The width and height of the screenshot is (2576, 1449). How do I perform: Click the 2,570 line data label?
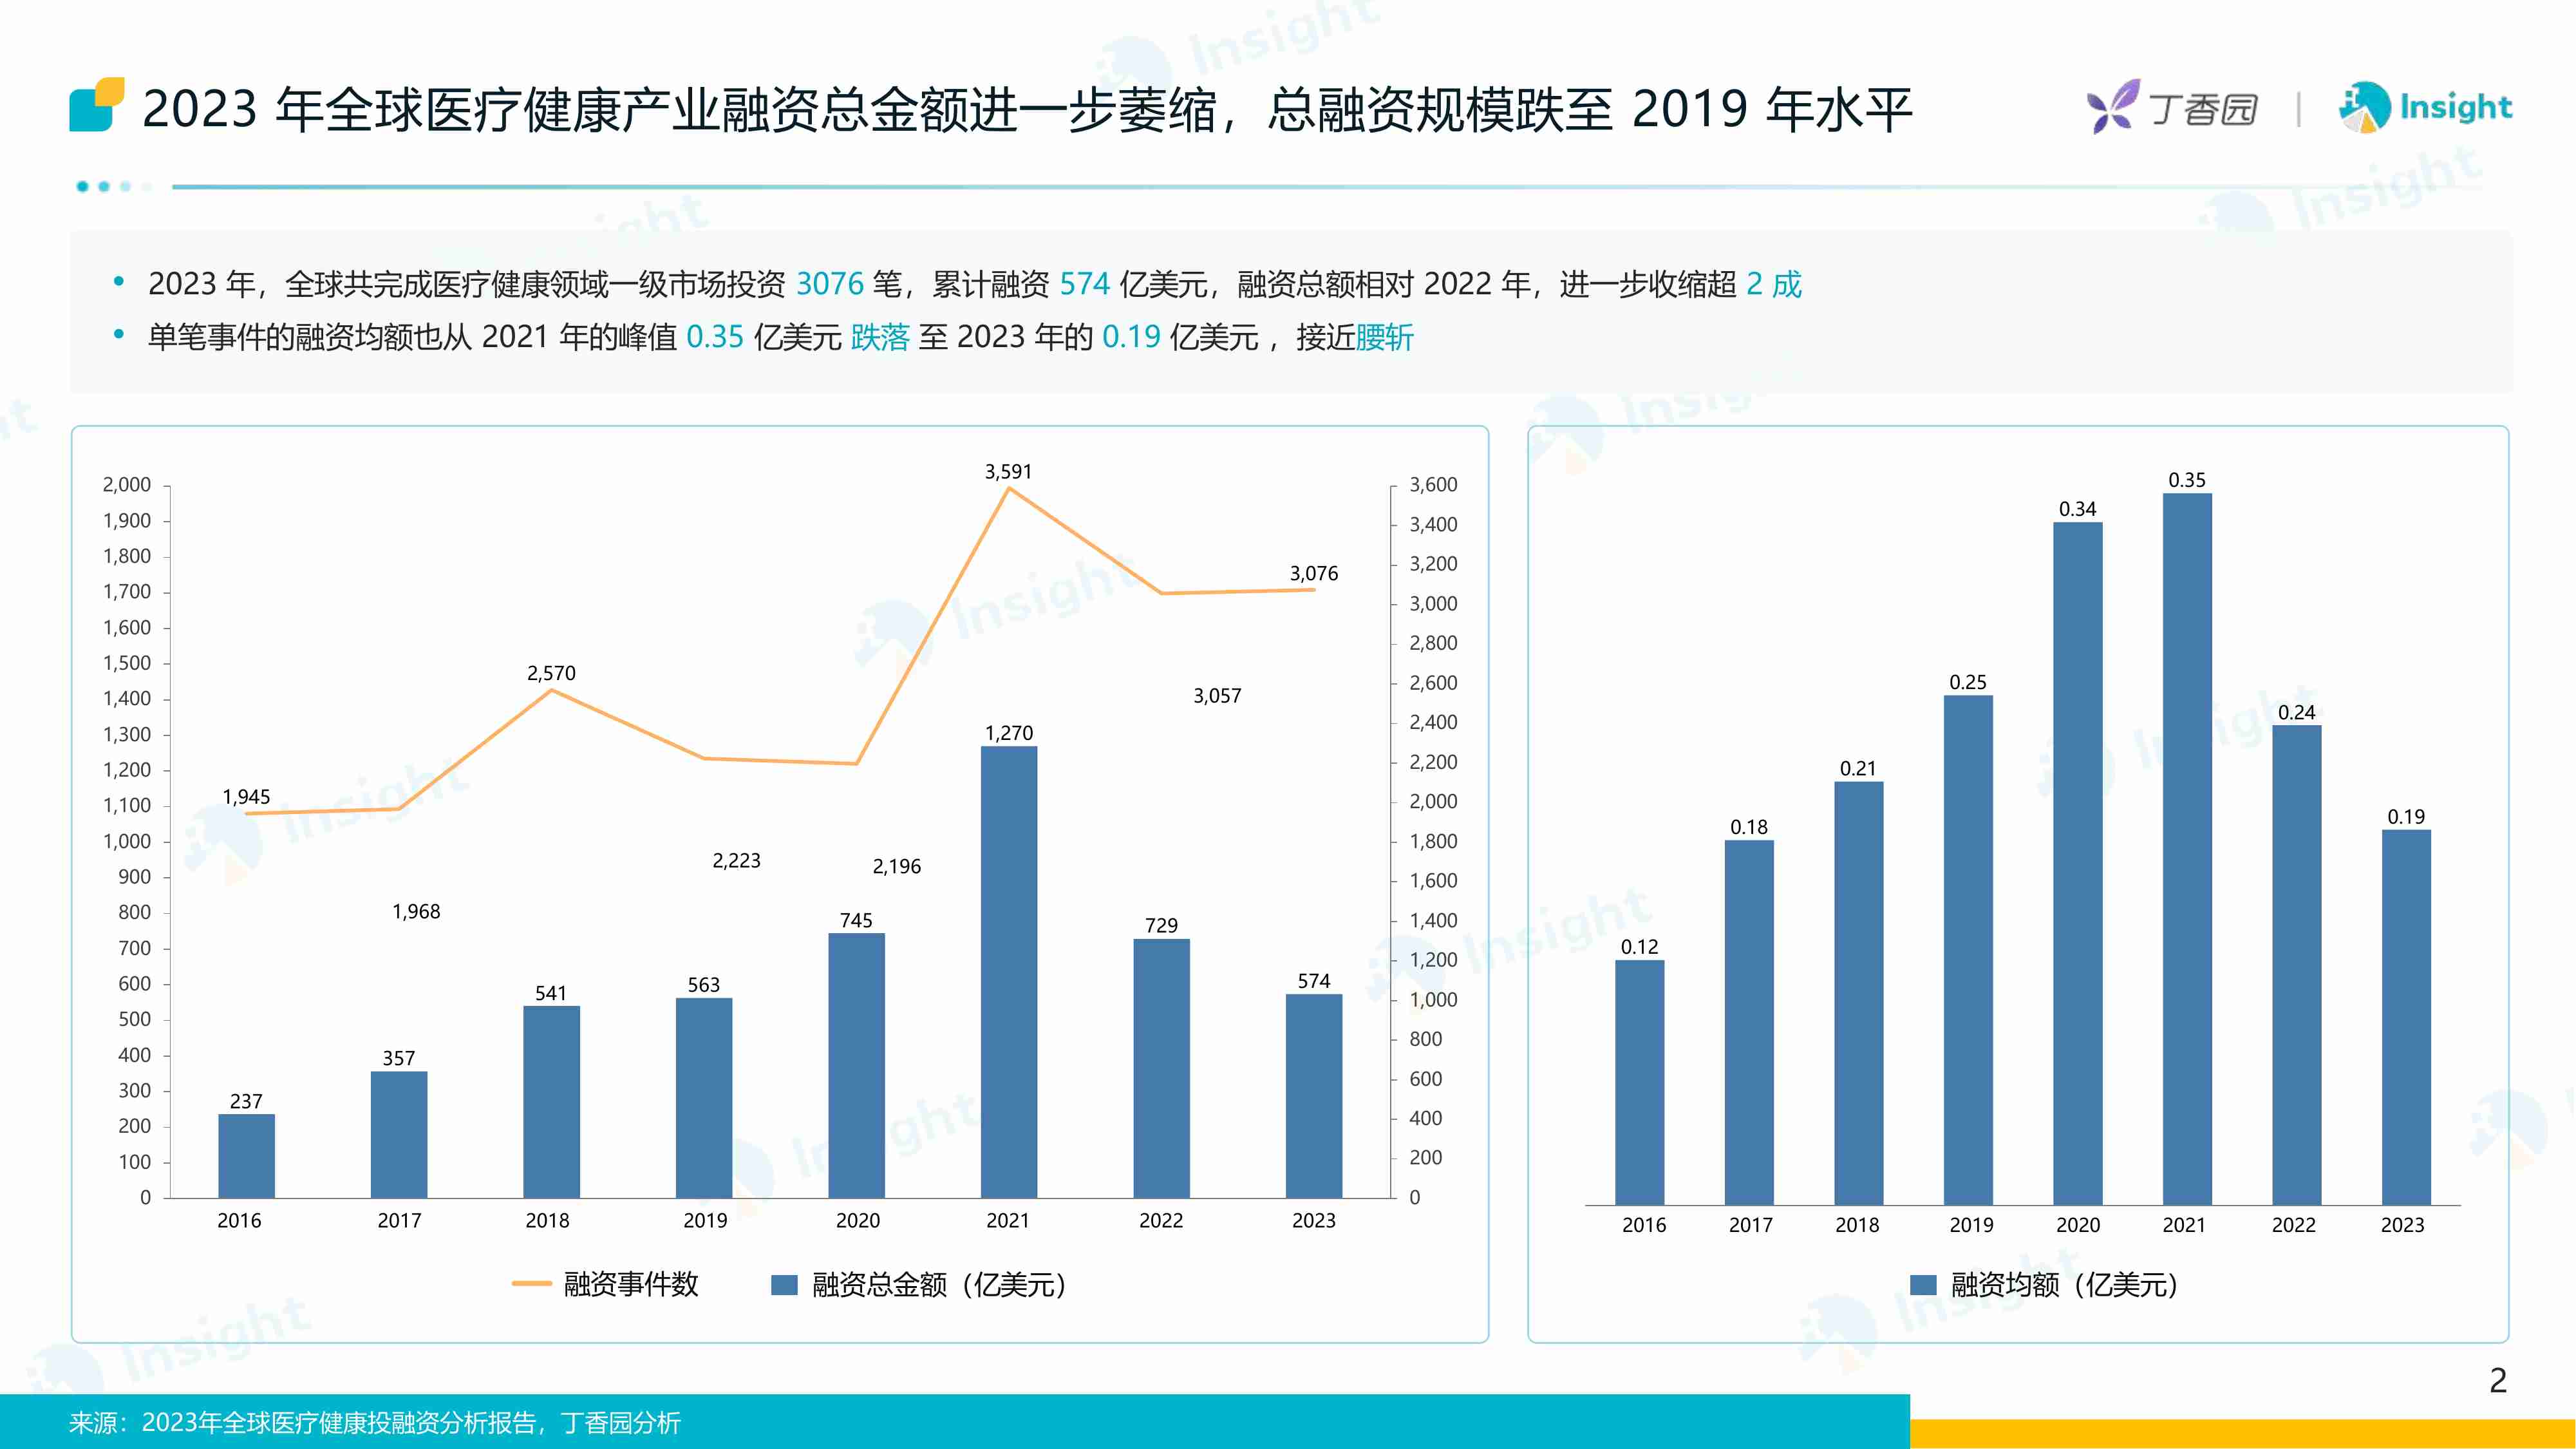(551, 673)
